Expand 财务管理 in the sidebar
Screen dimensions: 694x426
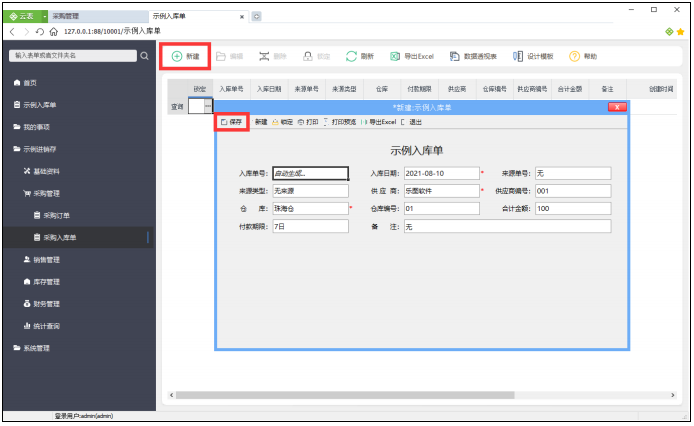click(42, 304)
